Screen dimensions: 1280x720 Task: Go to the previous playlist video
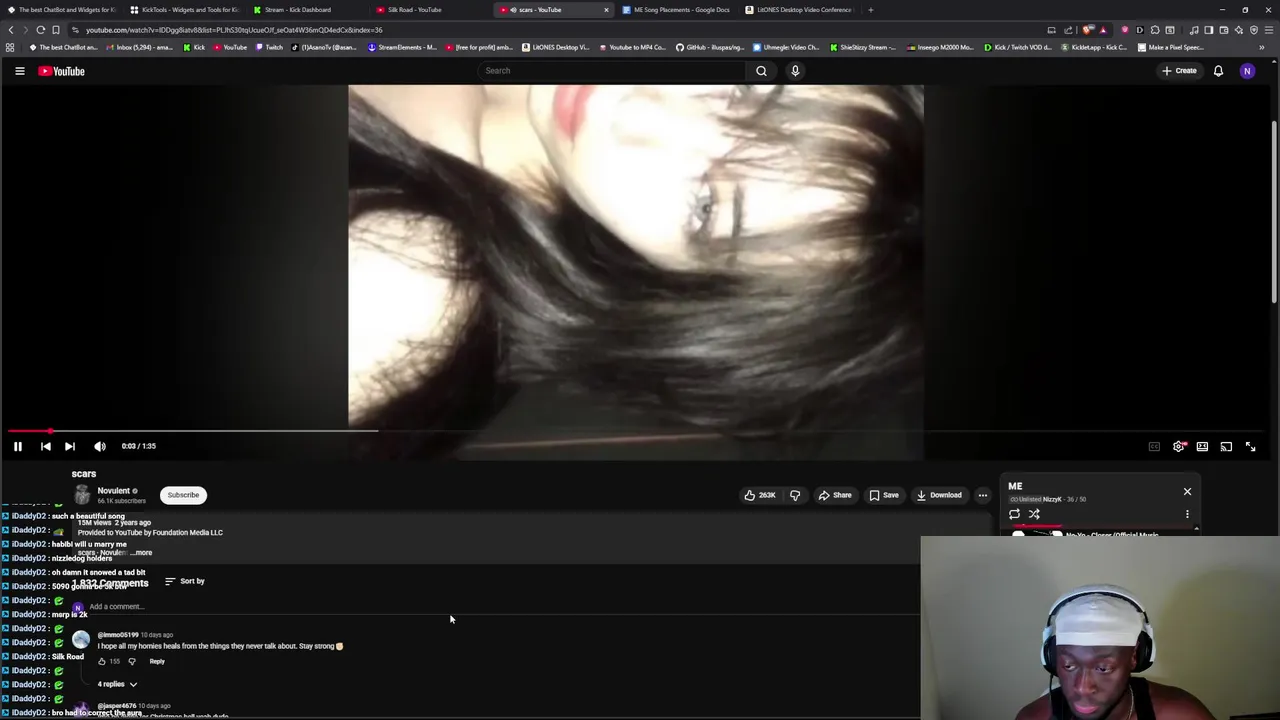[45, 446]
